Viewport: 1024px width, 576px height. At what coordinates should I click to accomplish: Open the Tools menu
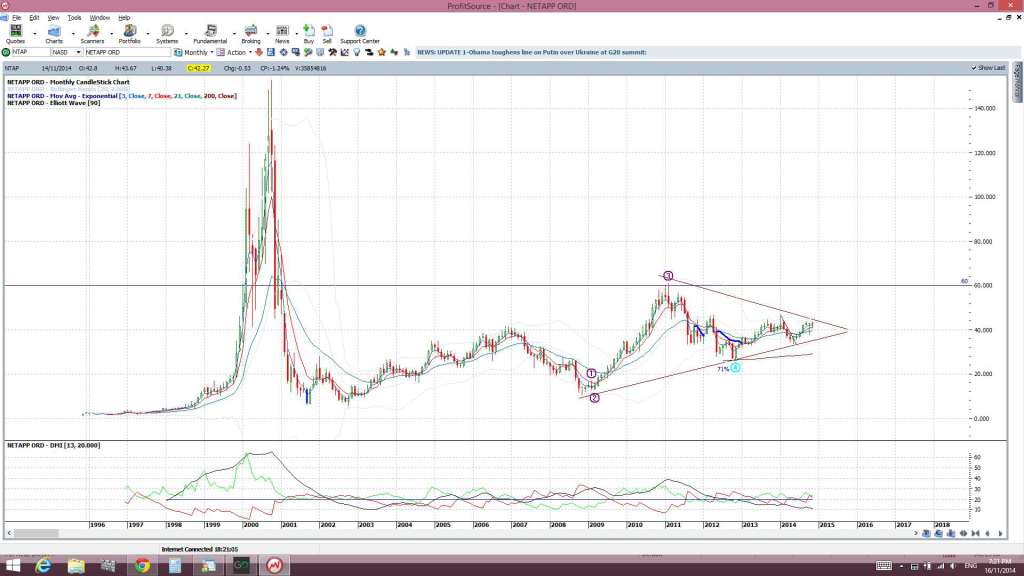coord(74,18)
